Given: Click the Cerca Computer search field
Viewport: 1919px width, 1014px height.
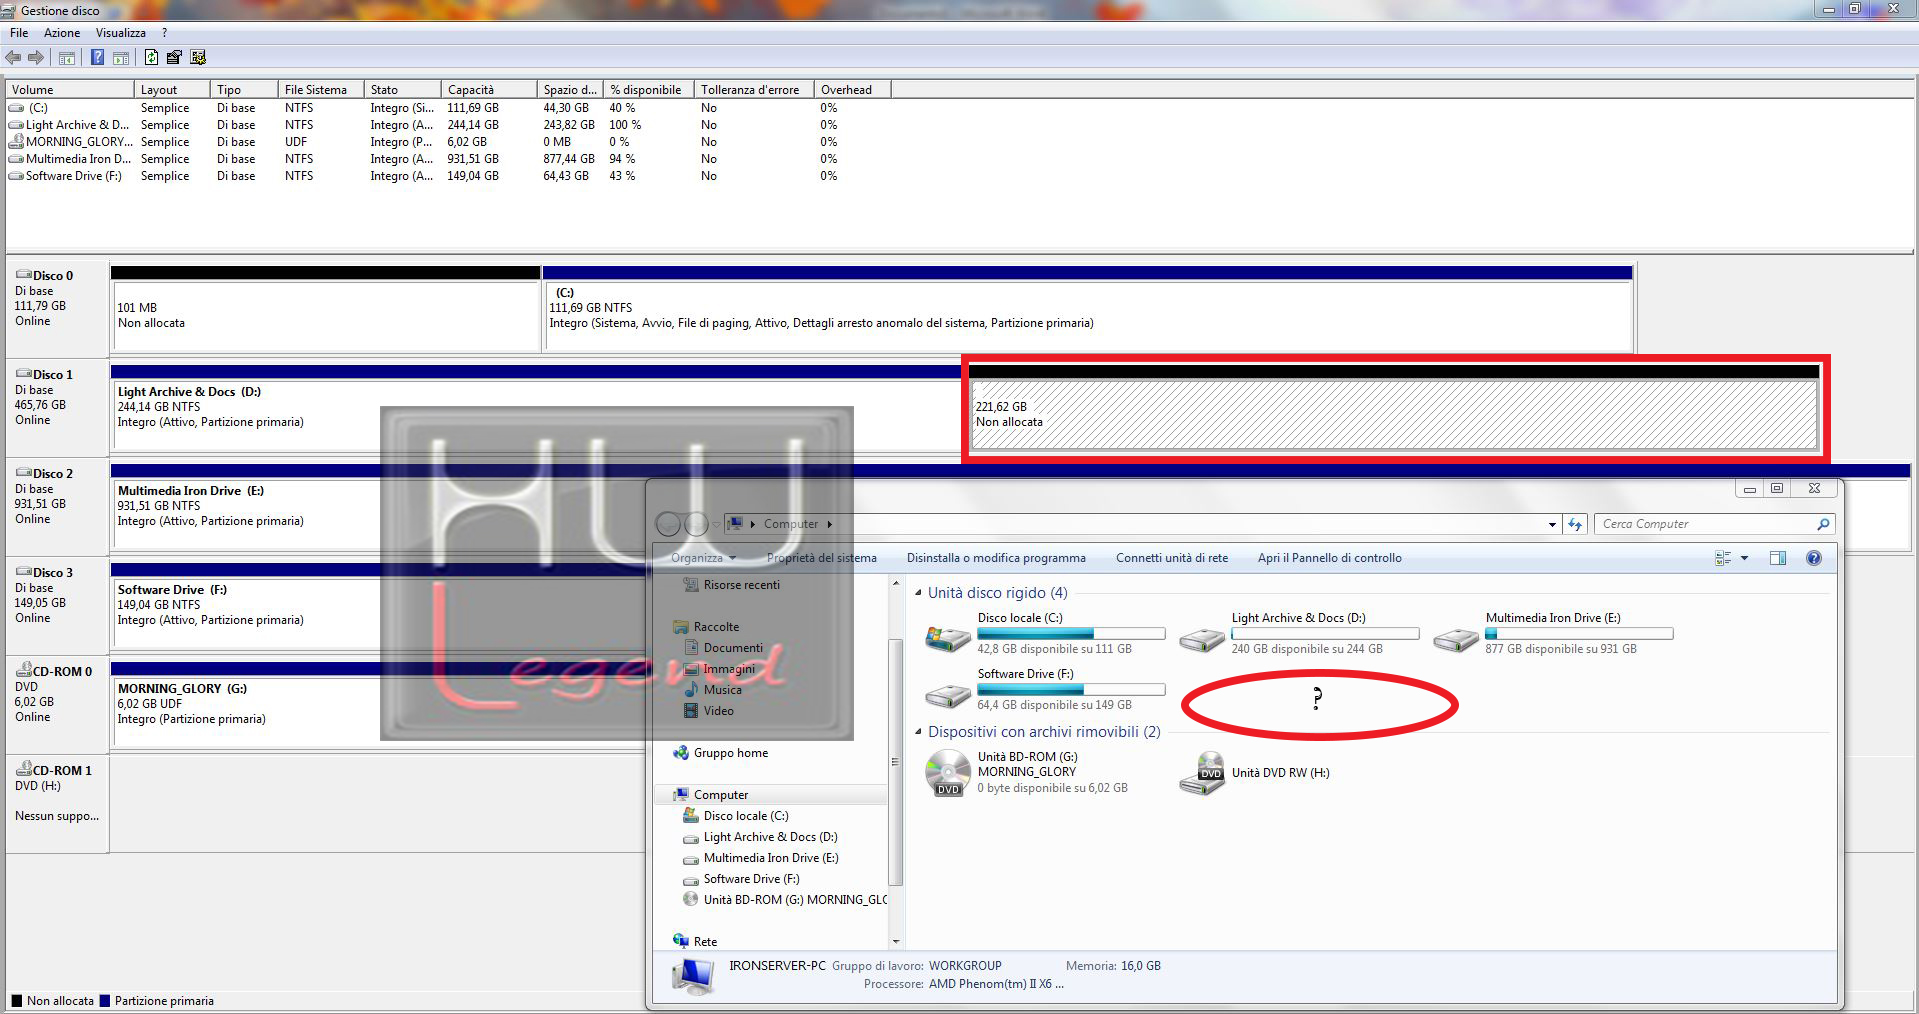Looking at the screenshot, I should click(x=1705, y=524).
